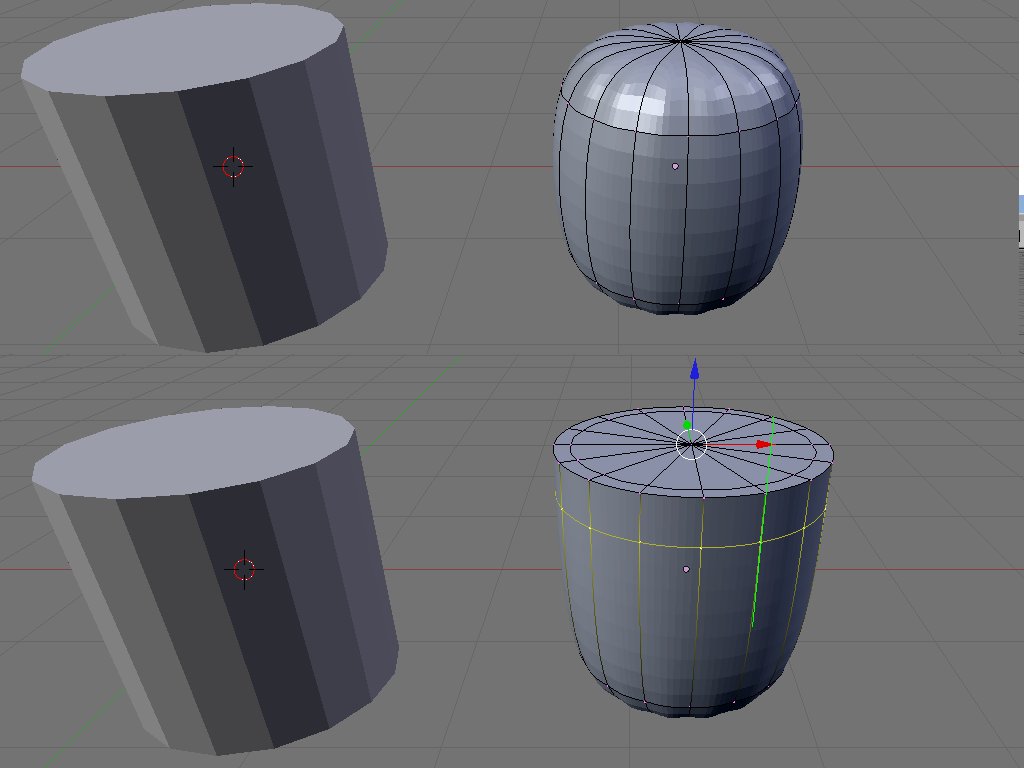Select the flat top cap of the lower-left cylinder

pyautogui.click(x=194, y=451)
